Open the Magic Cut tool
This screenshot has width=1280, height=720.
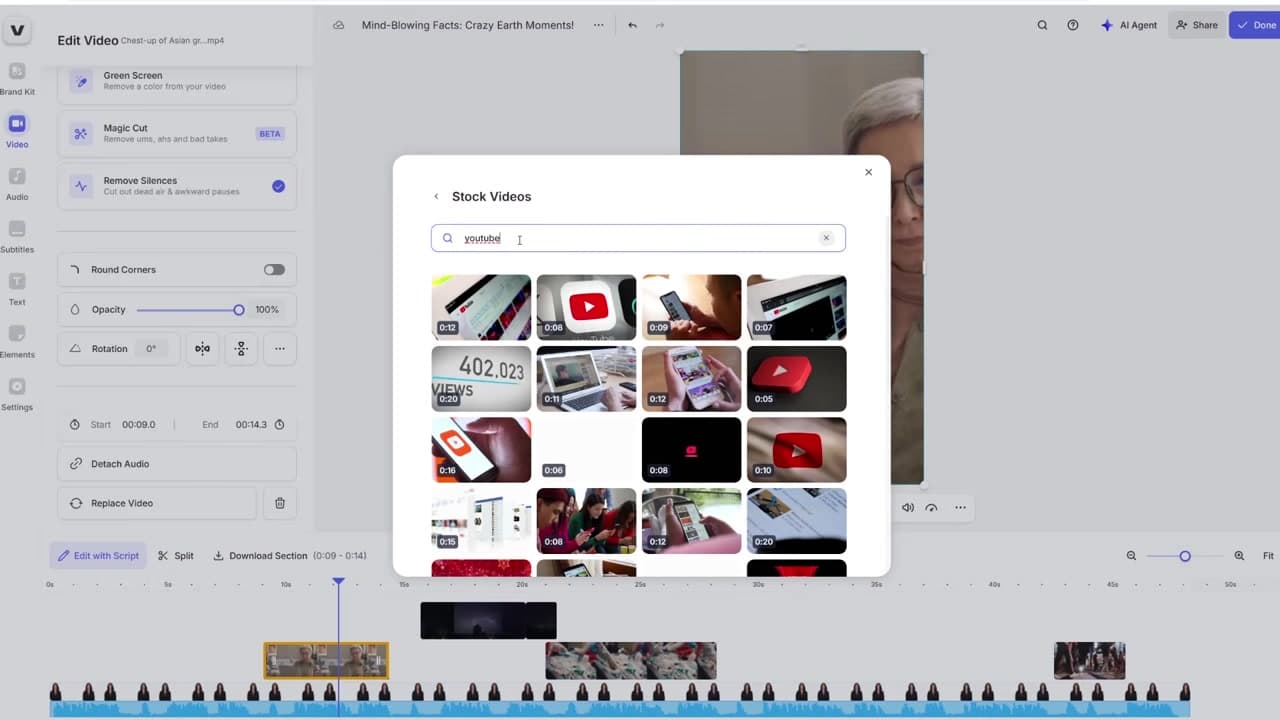(x=177, y=133)
